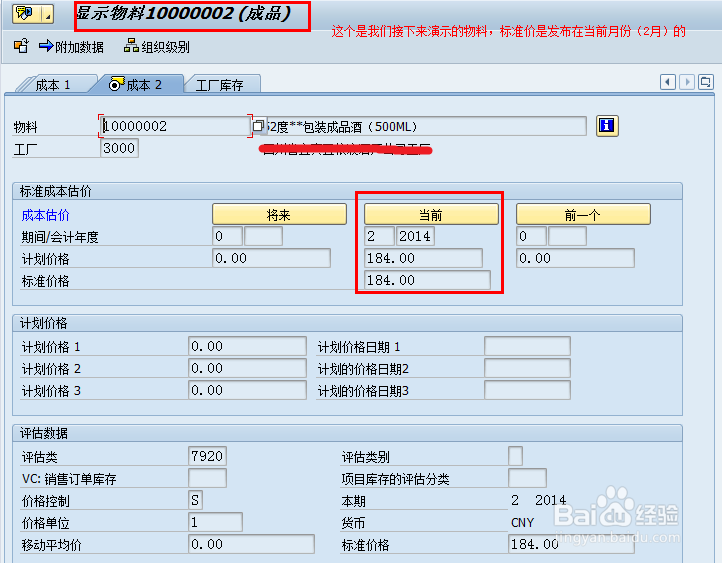Switch to the 工厂库存 tab

[x=220, y=85]
